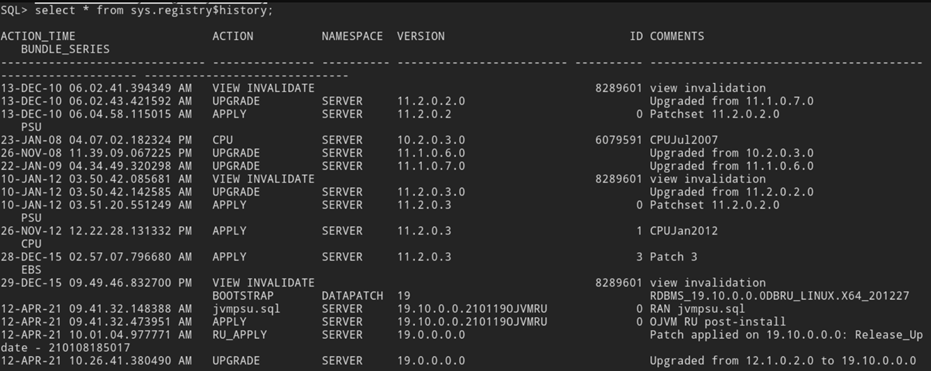Click the 'jvmpsu.sql' action value
The width and height of the screenshot is (931, 371).
click(x=246, y=309)
